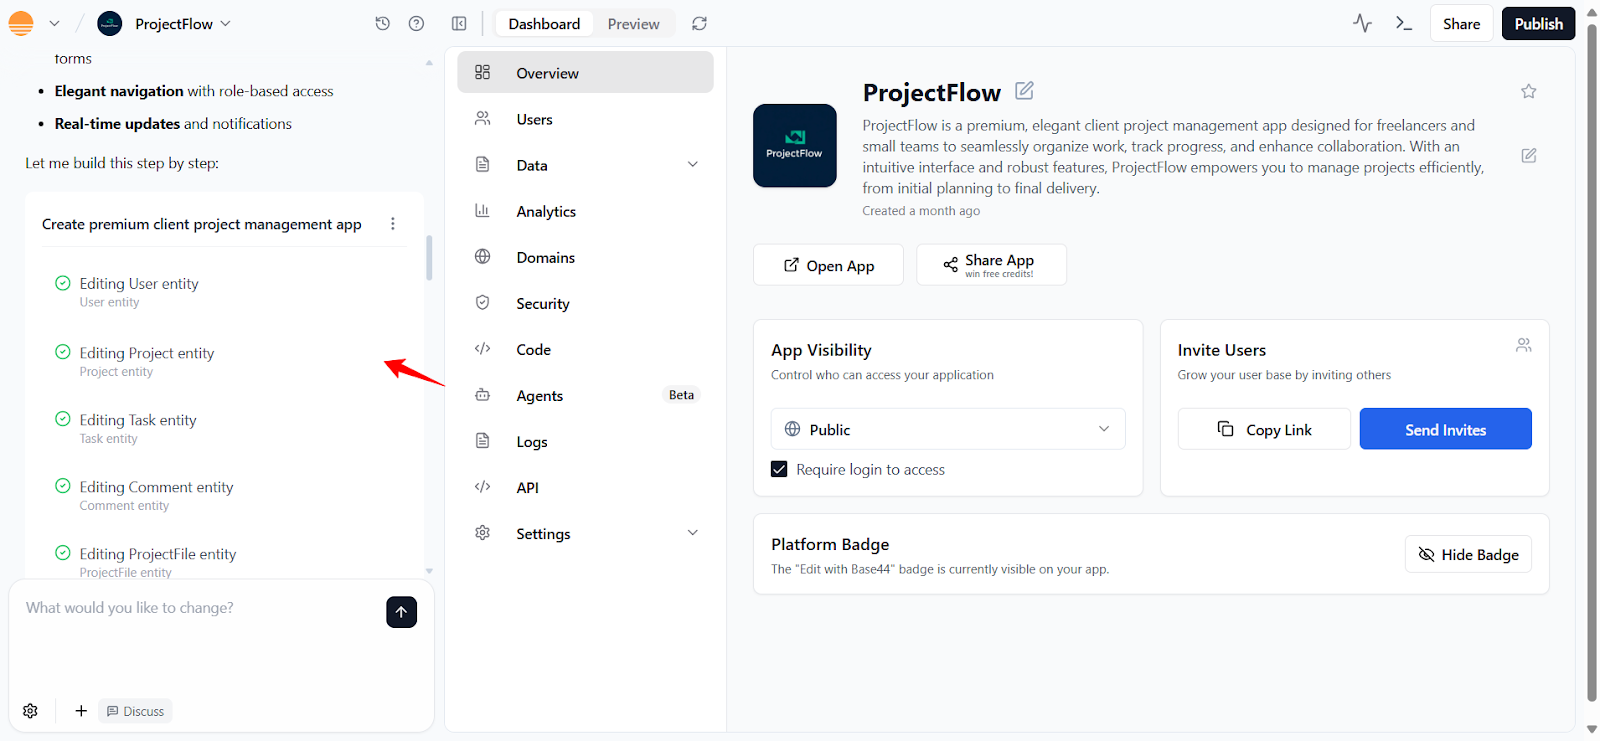Send the chat message with the arrow button
Image resolution: width=1600 pixels, height=741 pixels.
coord(401,612)
